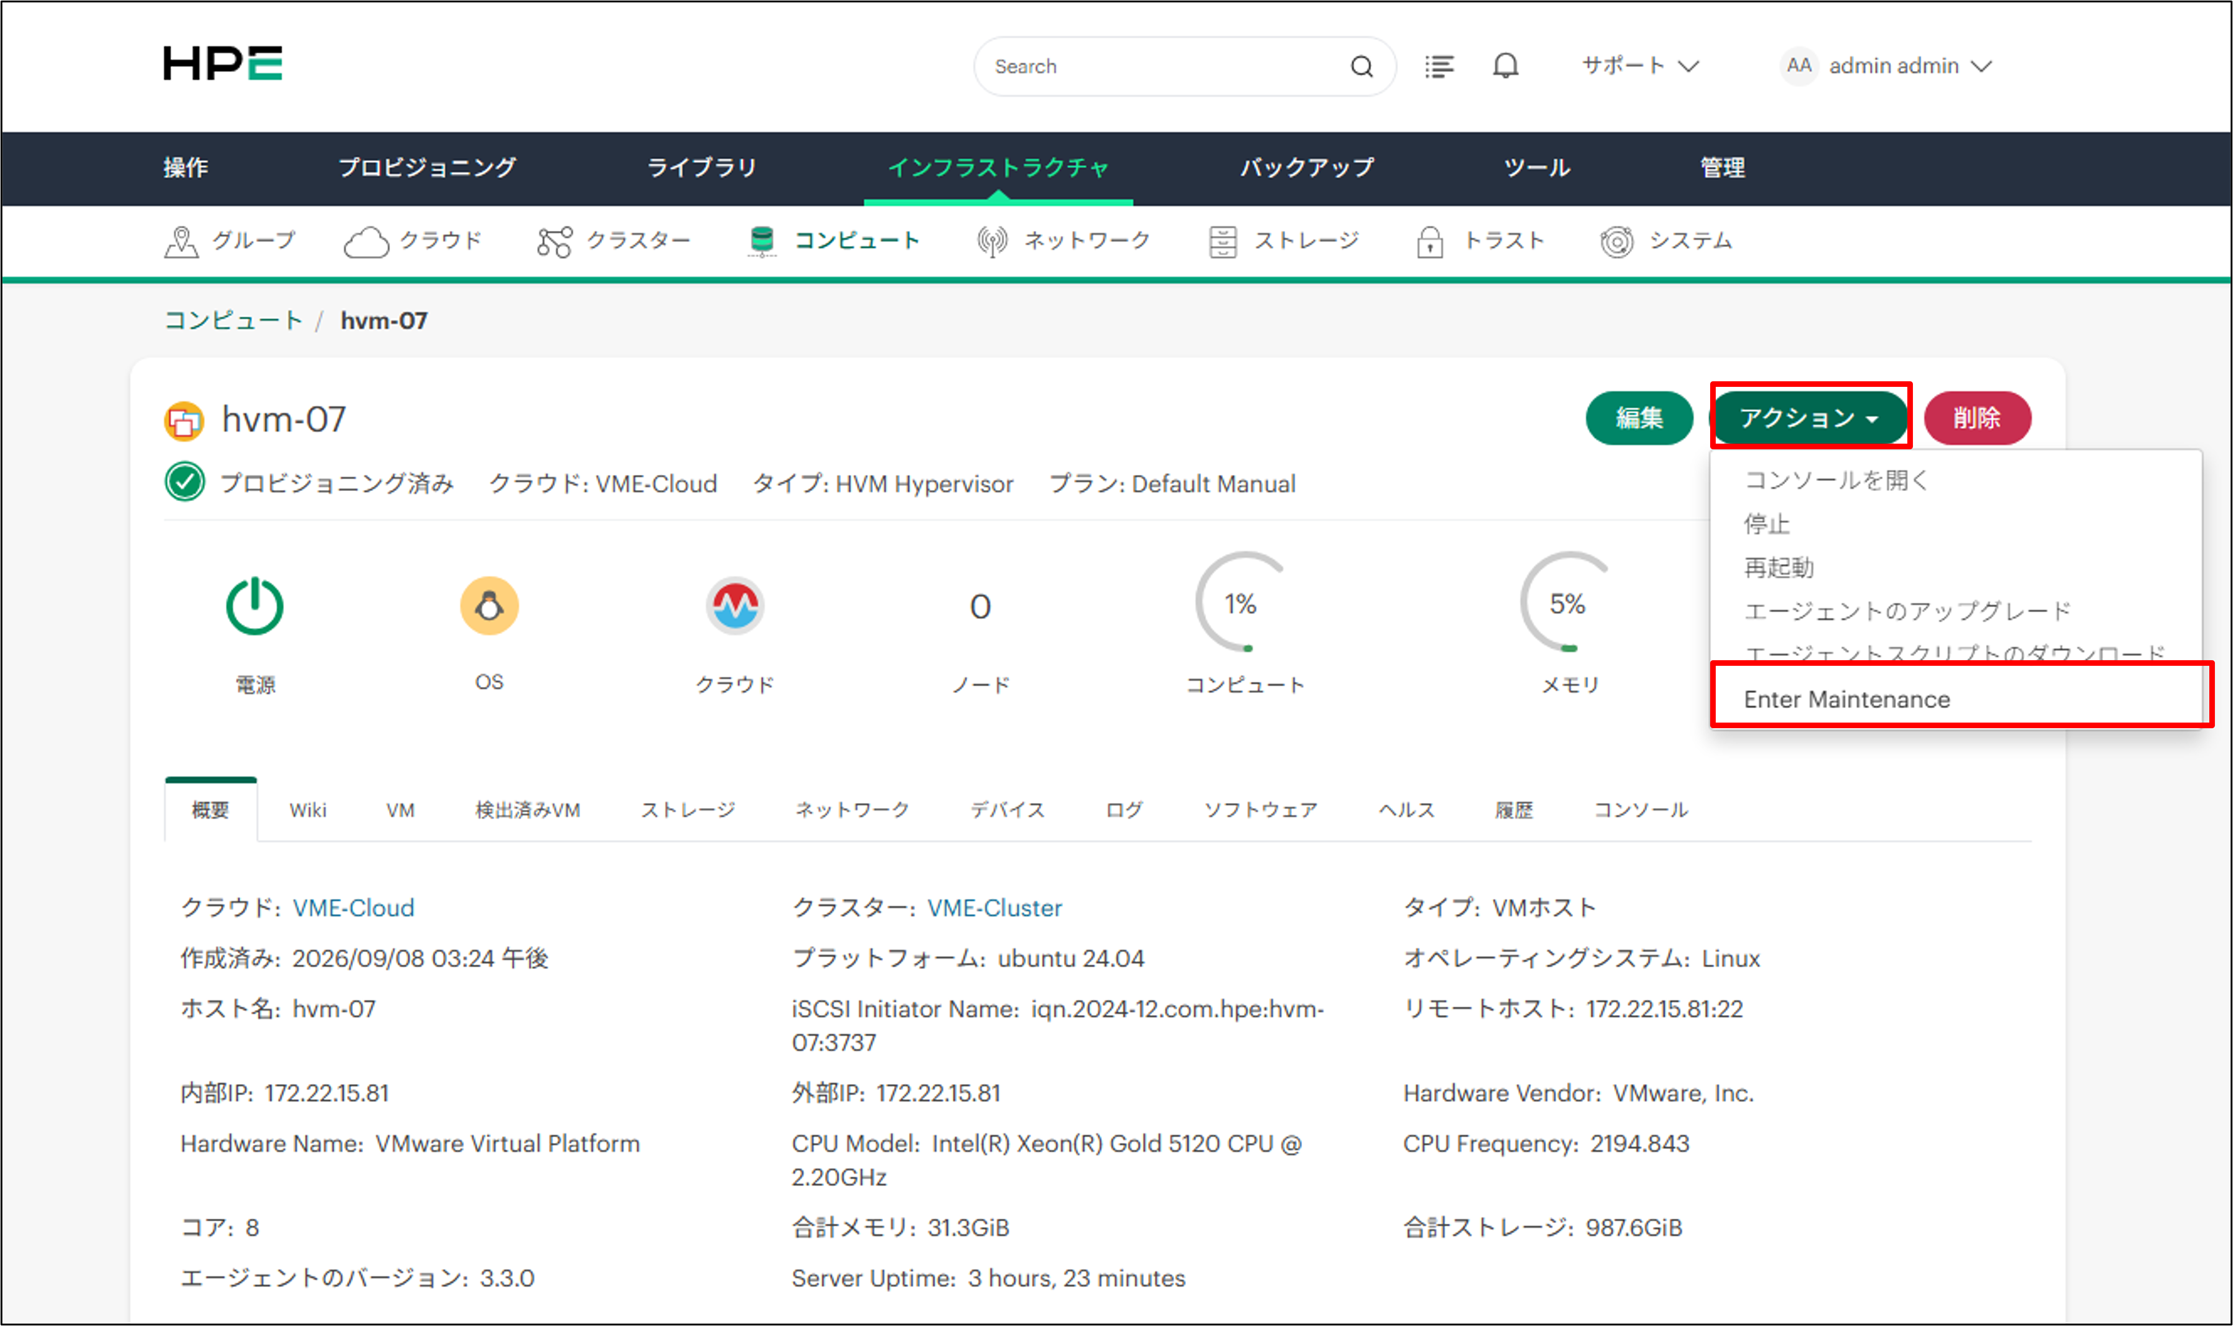Expand the サポート dropdown

coord(1640,66)
